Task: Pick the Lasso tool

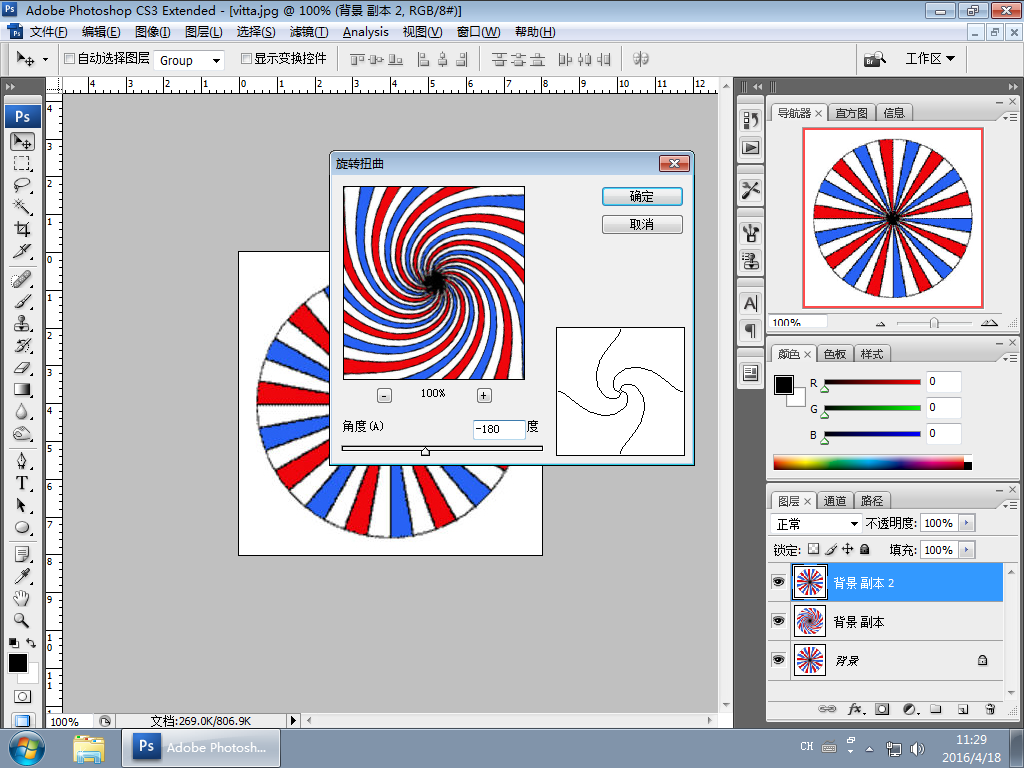Action: coord(22,185)
